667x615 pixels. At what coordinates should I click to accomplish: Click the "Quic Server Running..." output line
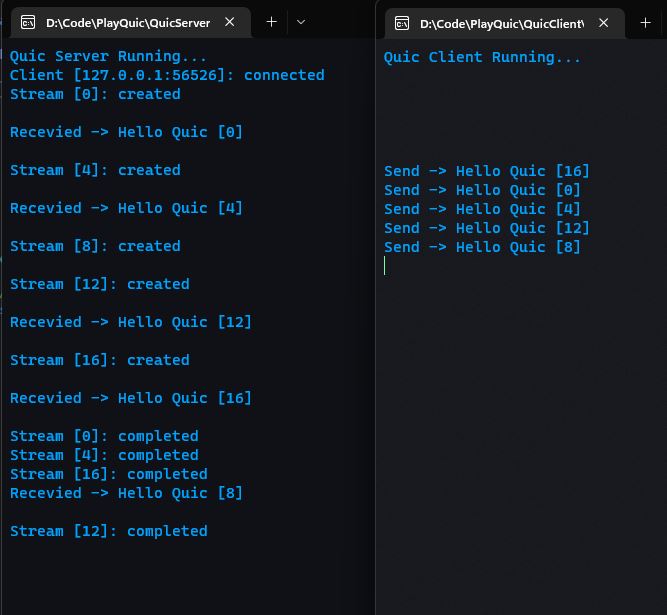[x=108, y=57]
